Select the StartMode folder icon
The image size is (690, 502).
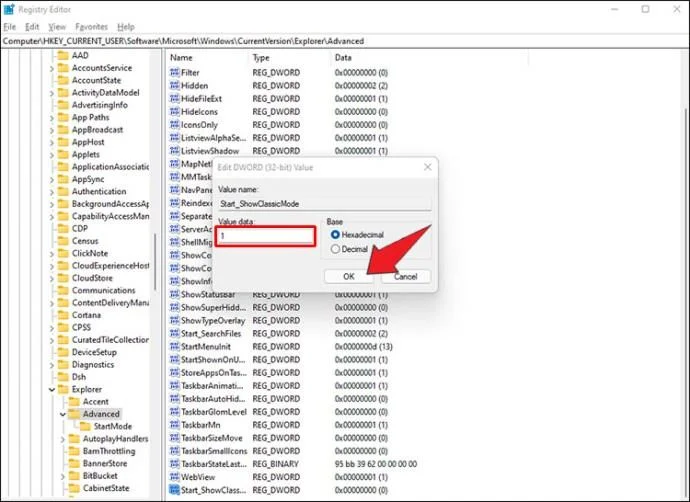[x=85, y=426]
